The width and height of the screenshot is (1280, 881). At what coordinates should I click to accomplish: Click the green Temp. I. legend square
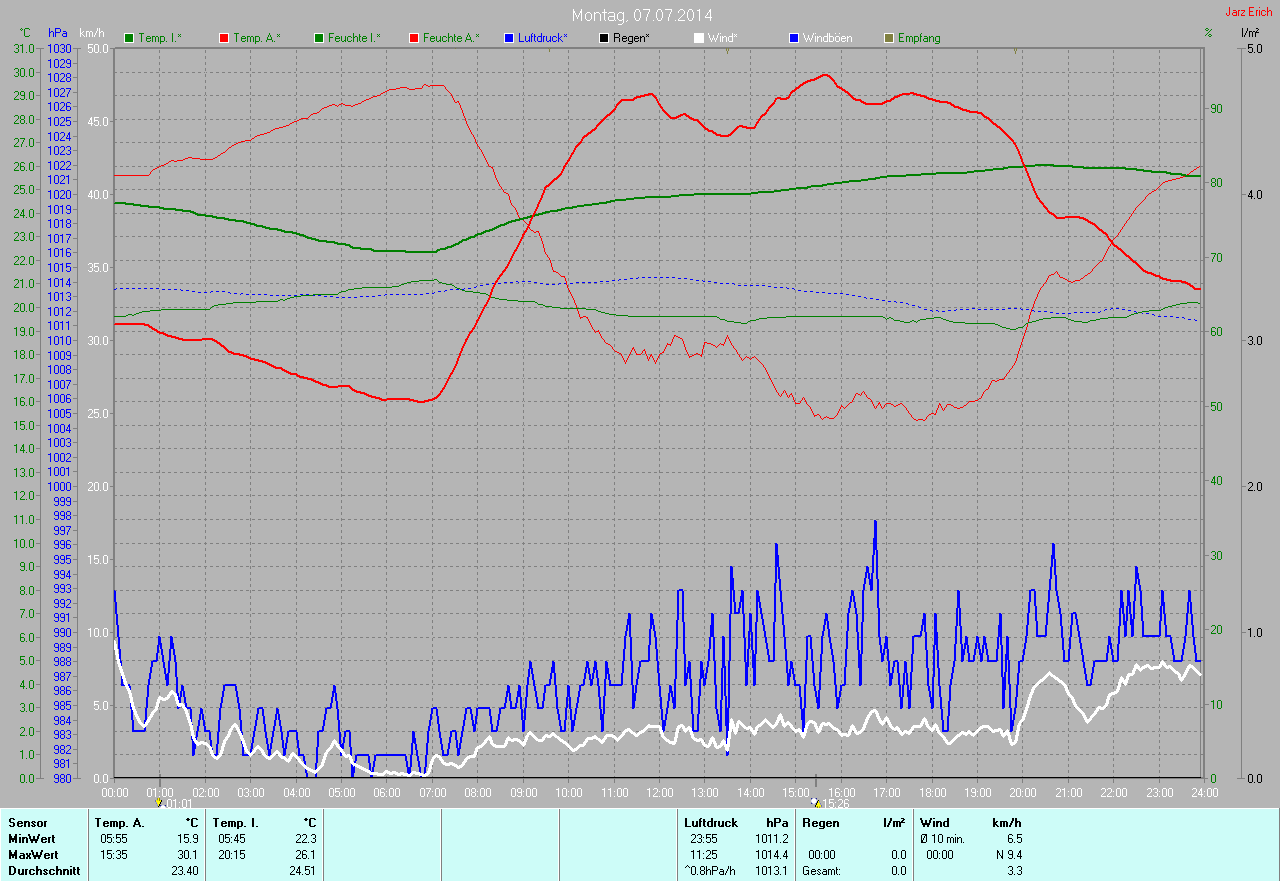(x=129, y=38)
